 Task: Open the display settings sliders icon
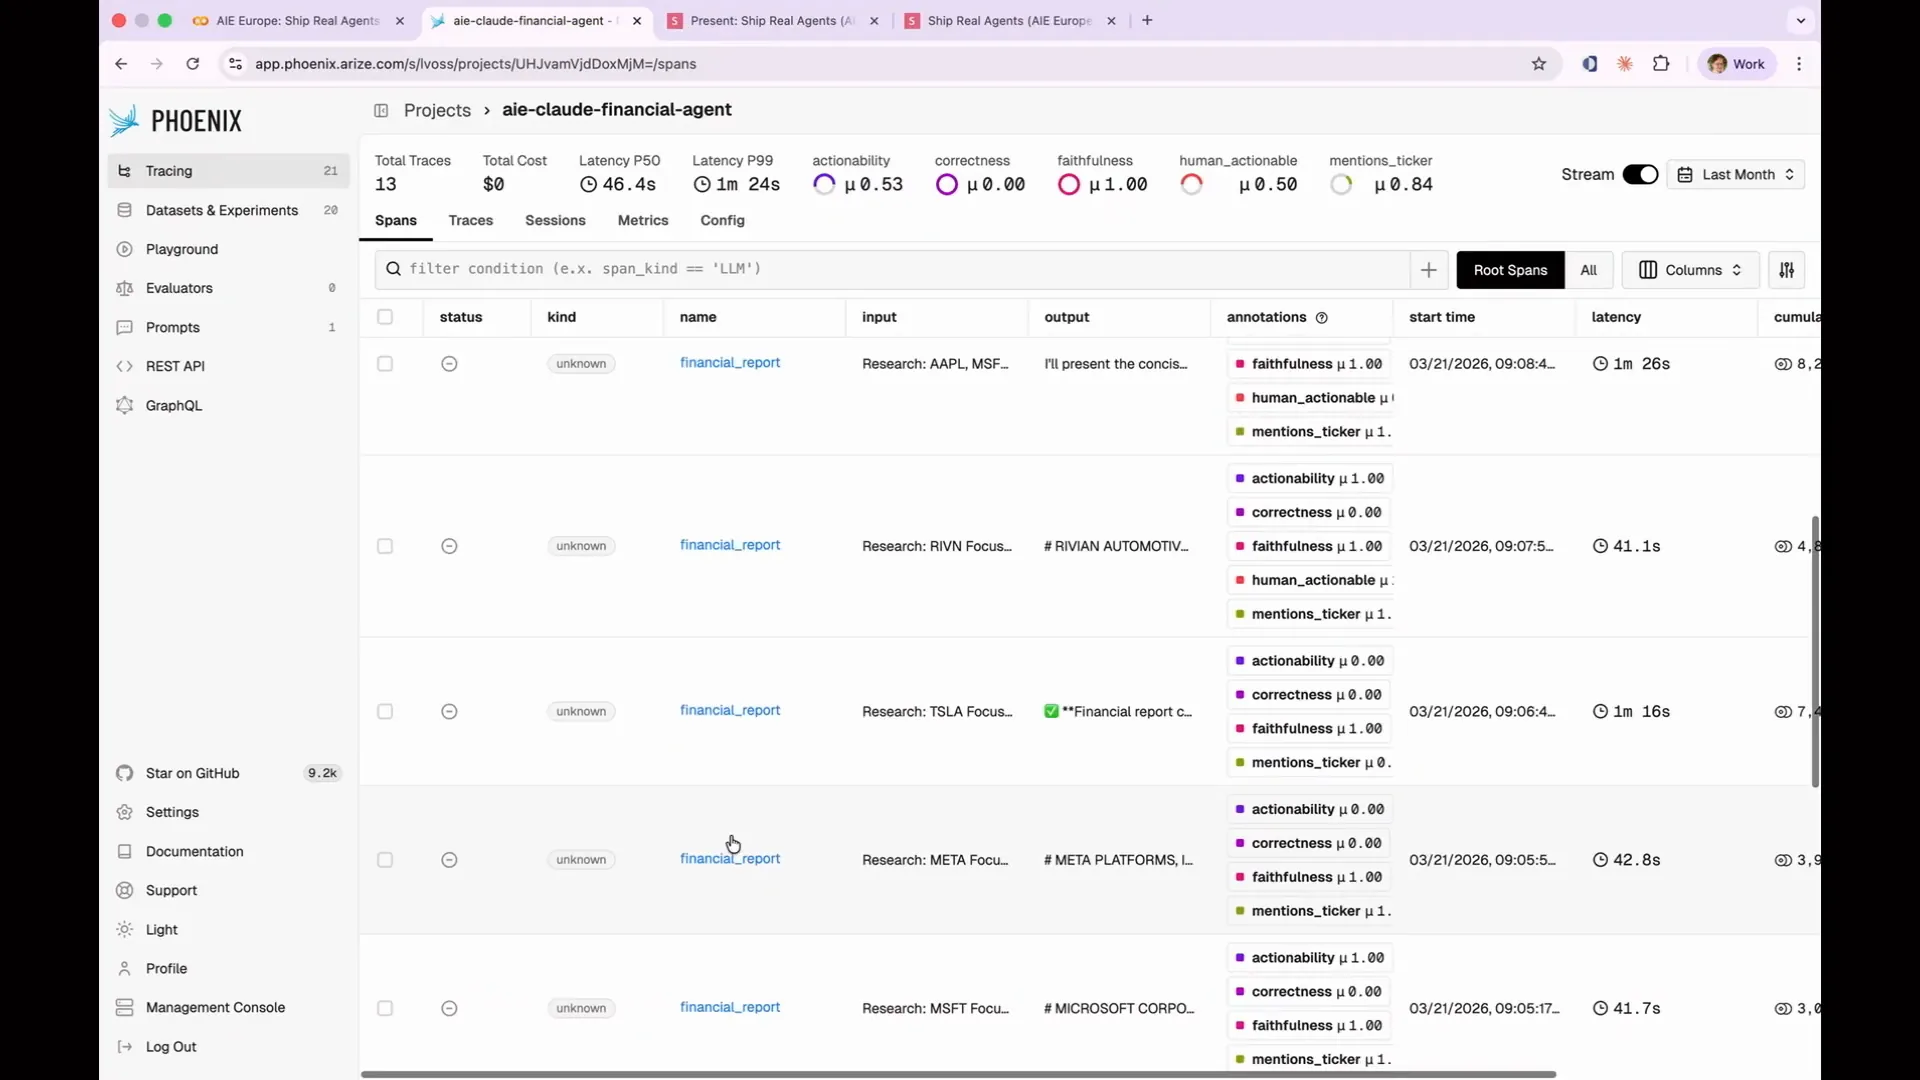point(1786,270)
